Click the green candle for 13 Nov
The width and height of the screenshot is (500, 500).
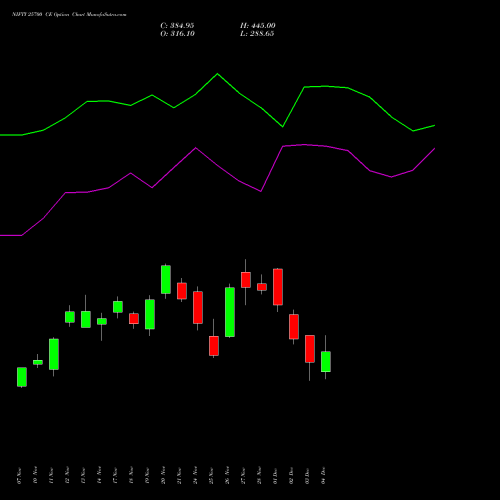(86, 319)
